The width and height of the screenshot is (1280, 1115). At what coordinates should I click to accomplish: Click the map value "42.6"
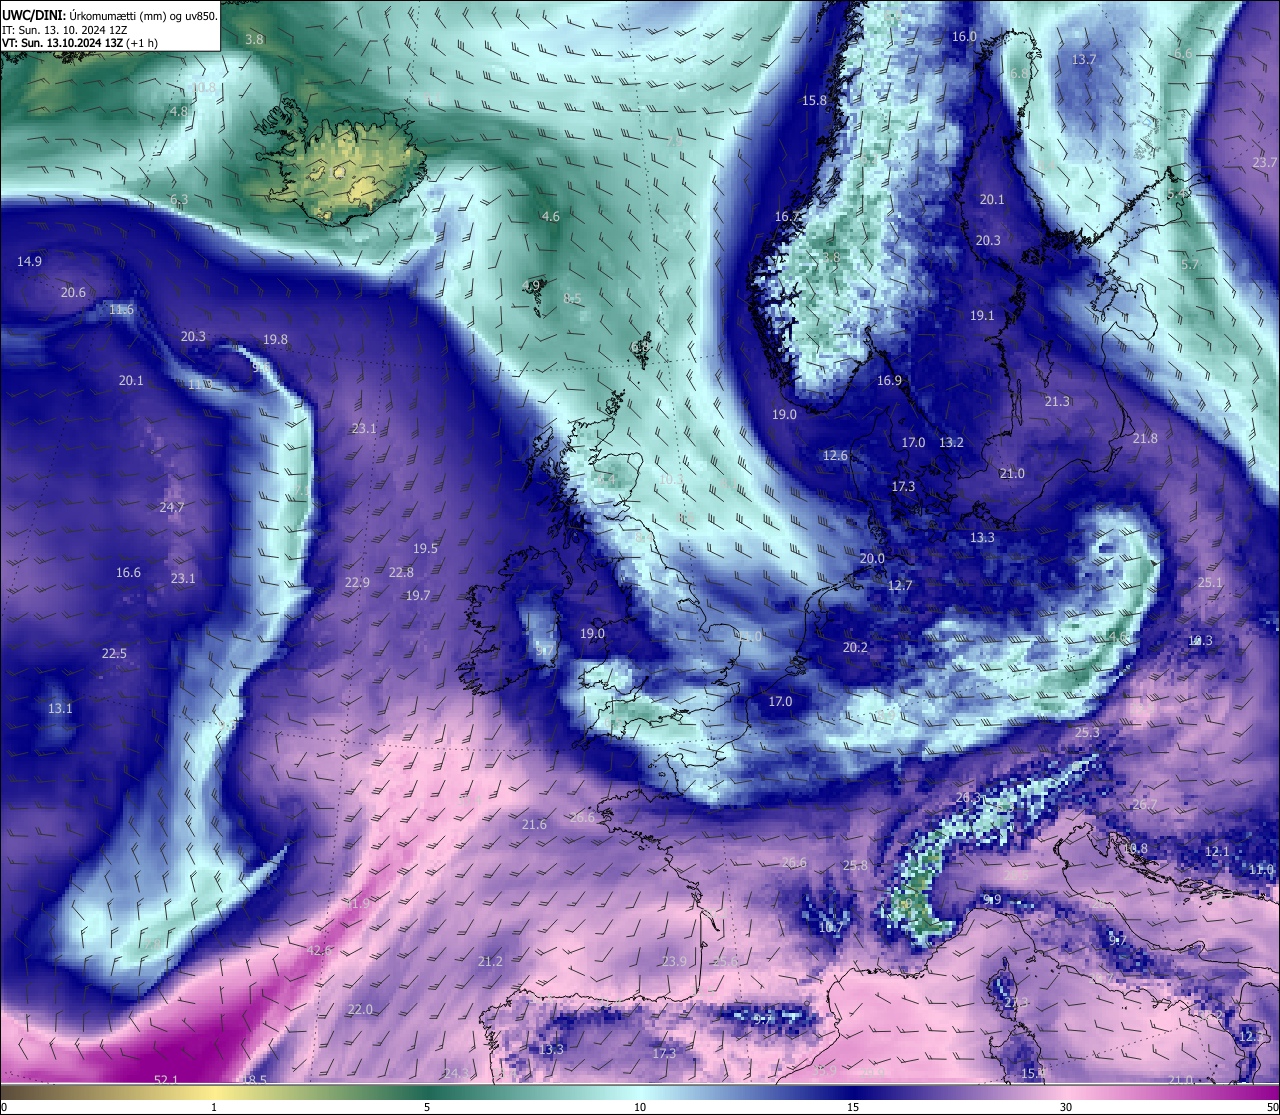319,950
